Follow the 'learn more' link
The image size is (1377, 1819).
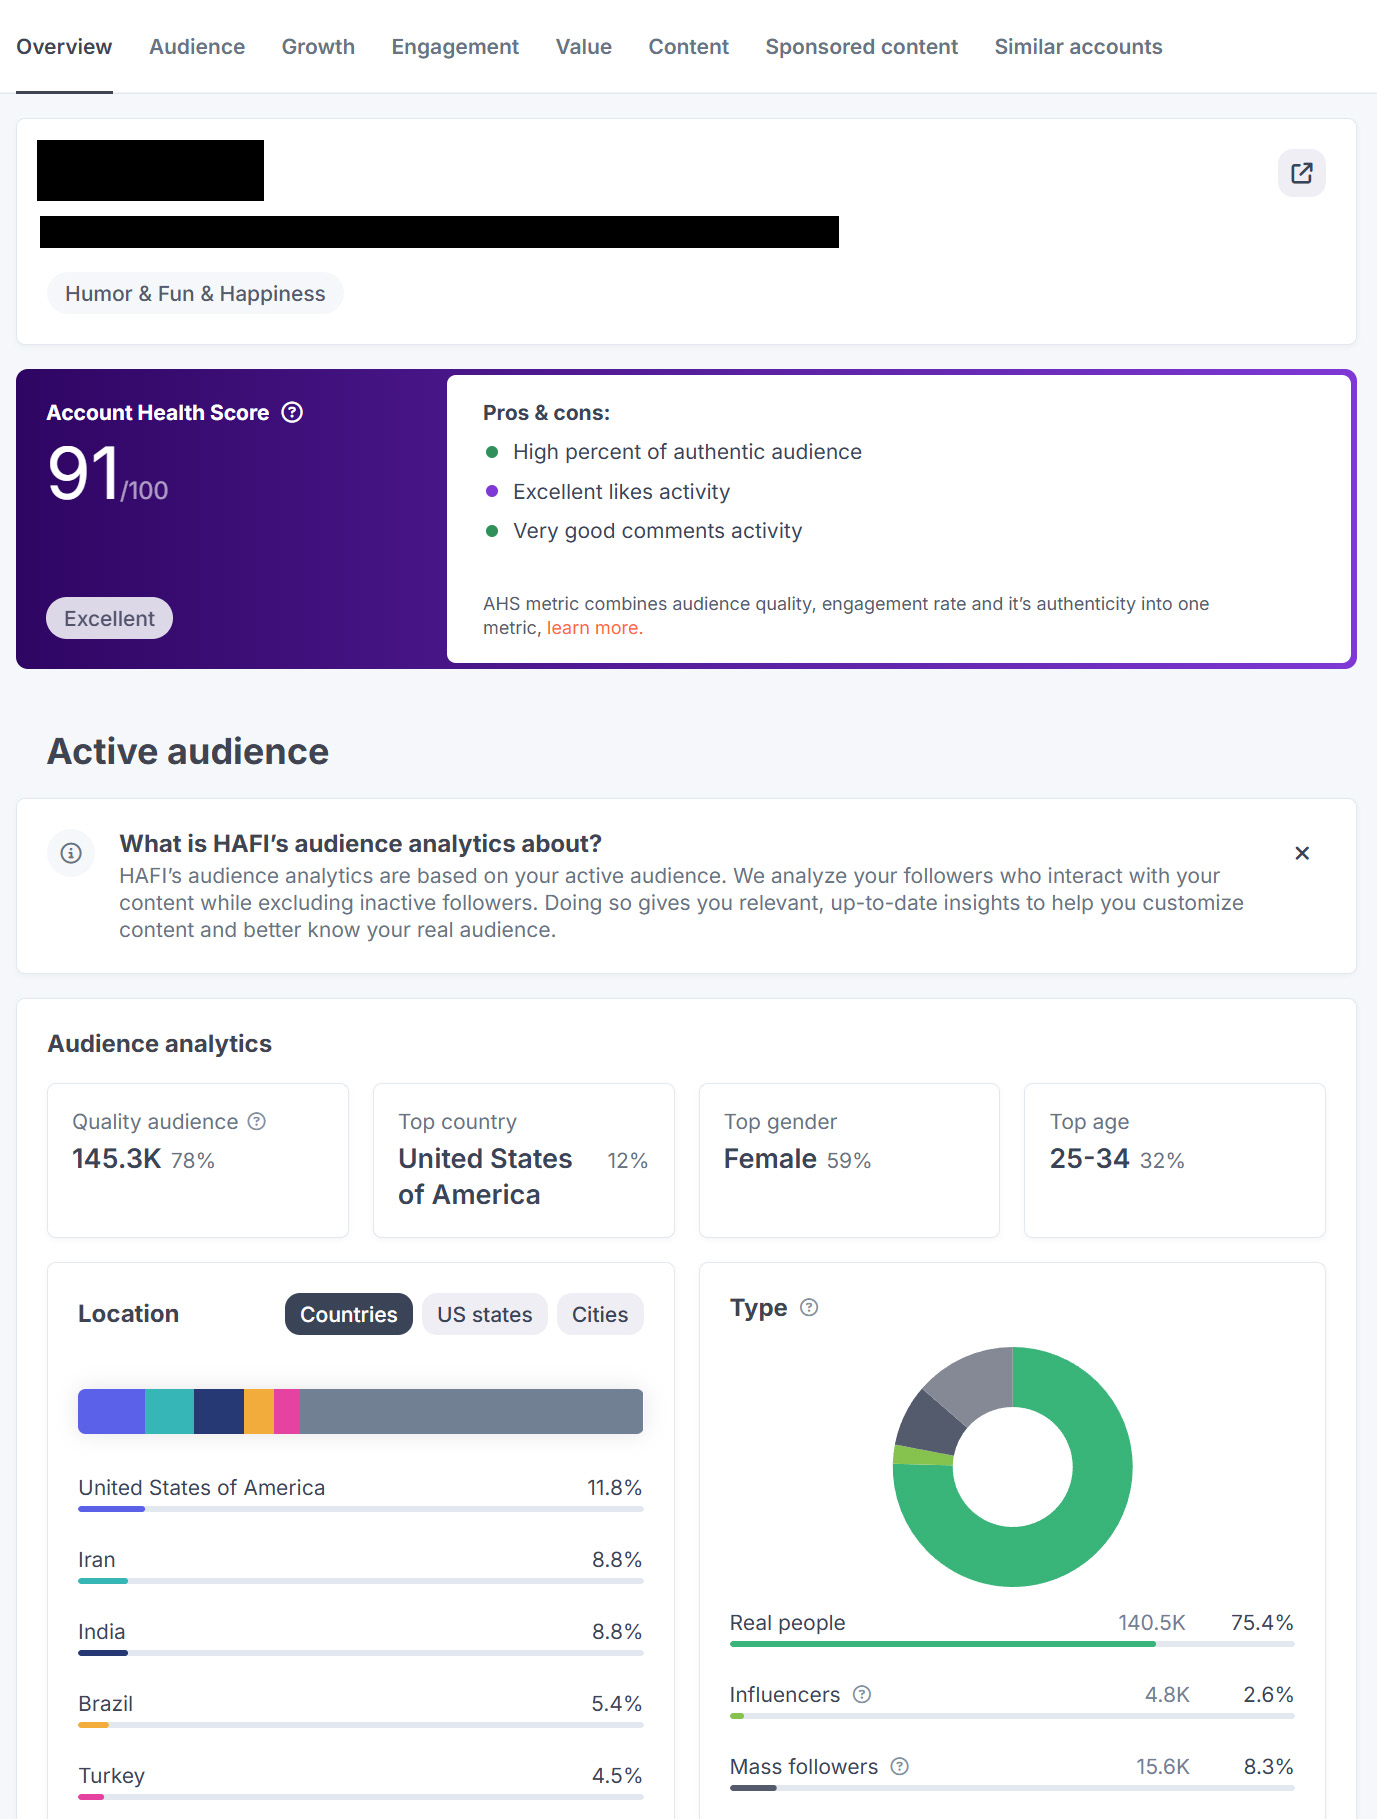(594, 628)
